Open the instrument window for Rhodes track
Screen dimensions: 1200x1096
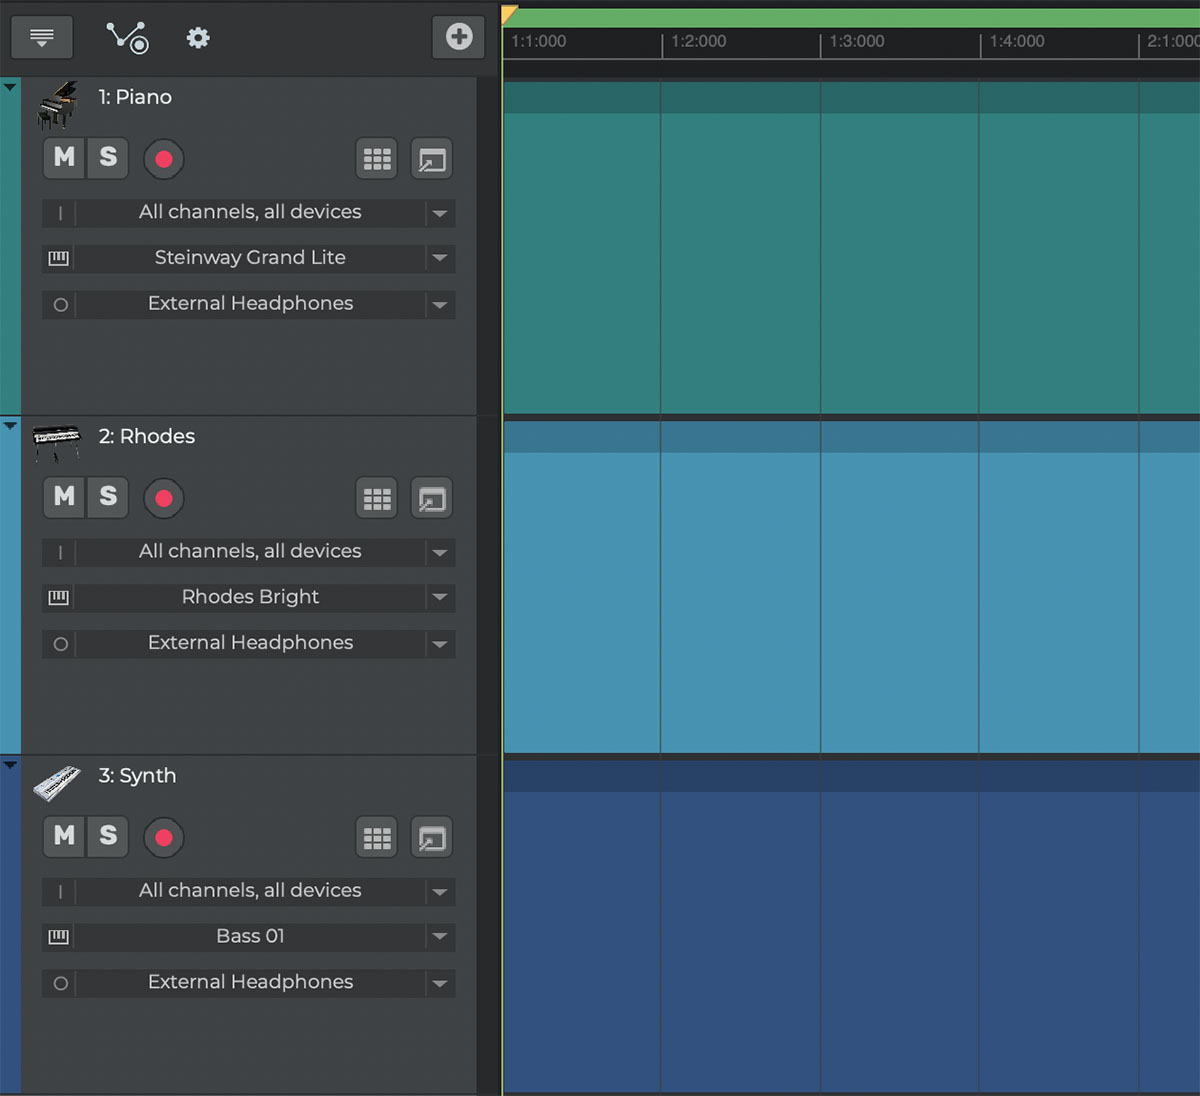(432, 498)
